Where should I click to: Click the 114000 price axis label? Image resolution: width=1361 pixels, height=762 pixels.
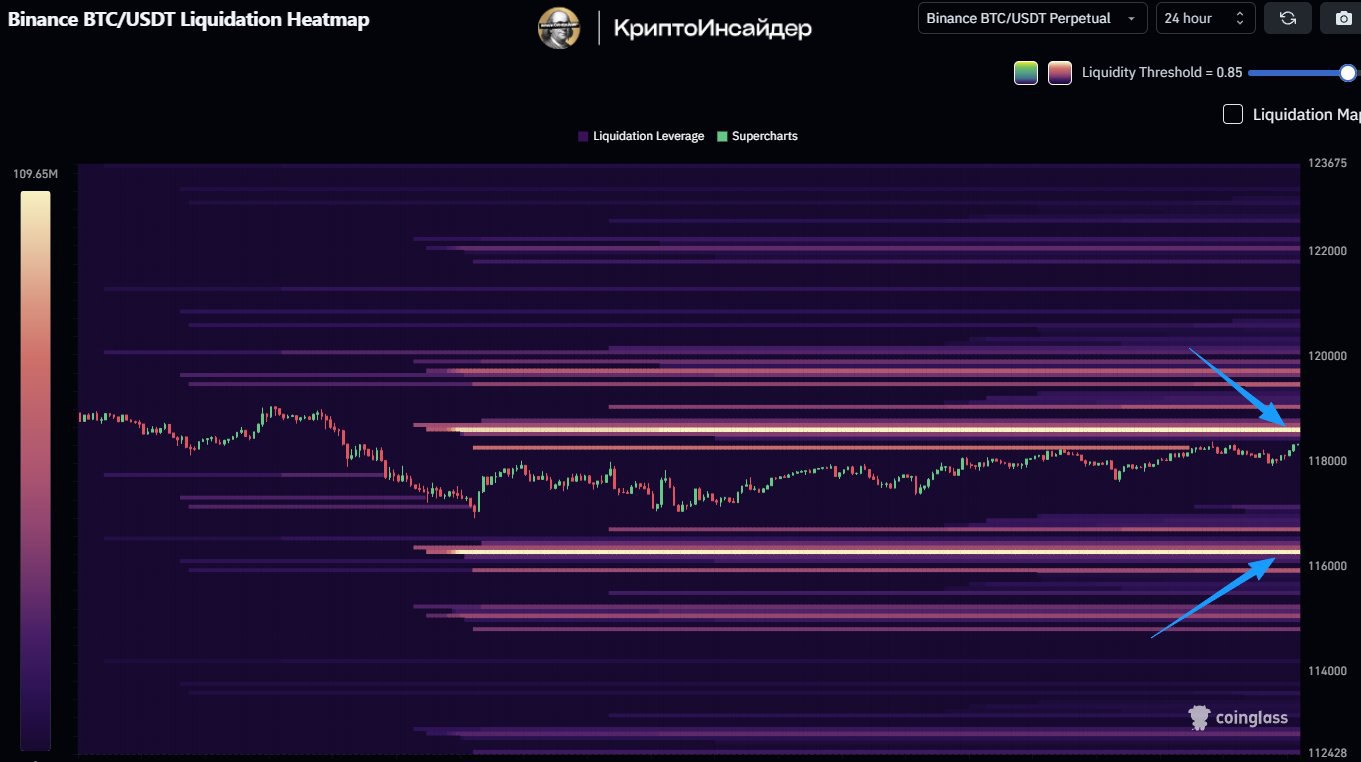point(1326,671)
